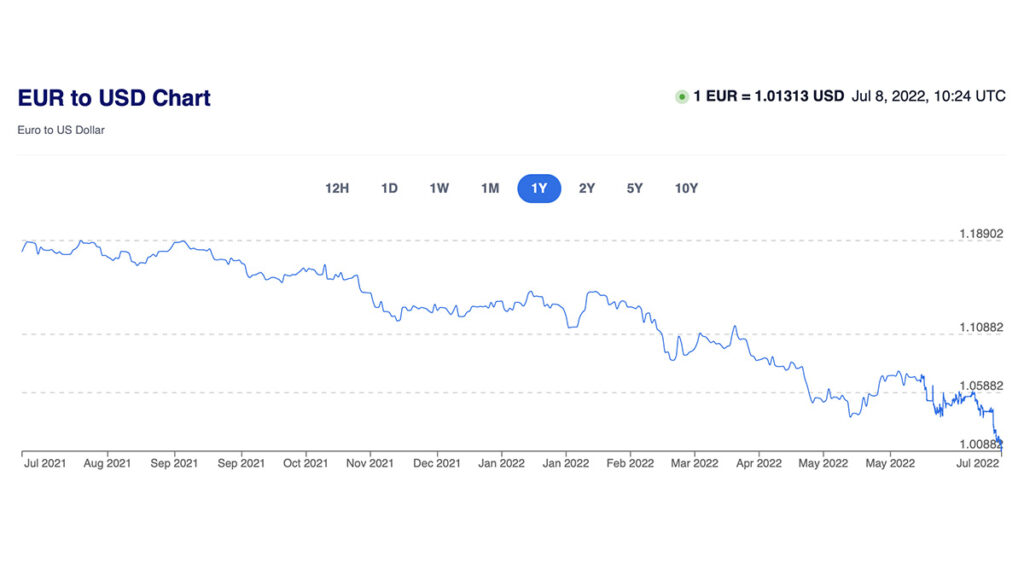The height and width of the screenshot is (563, 1024).
Task: Click the Euro to US Dollar subtitle
Action: click(61, 130)
